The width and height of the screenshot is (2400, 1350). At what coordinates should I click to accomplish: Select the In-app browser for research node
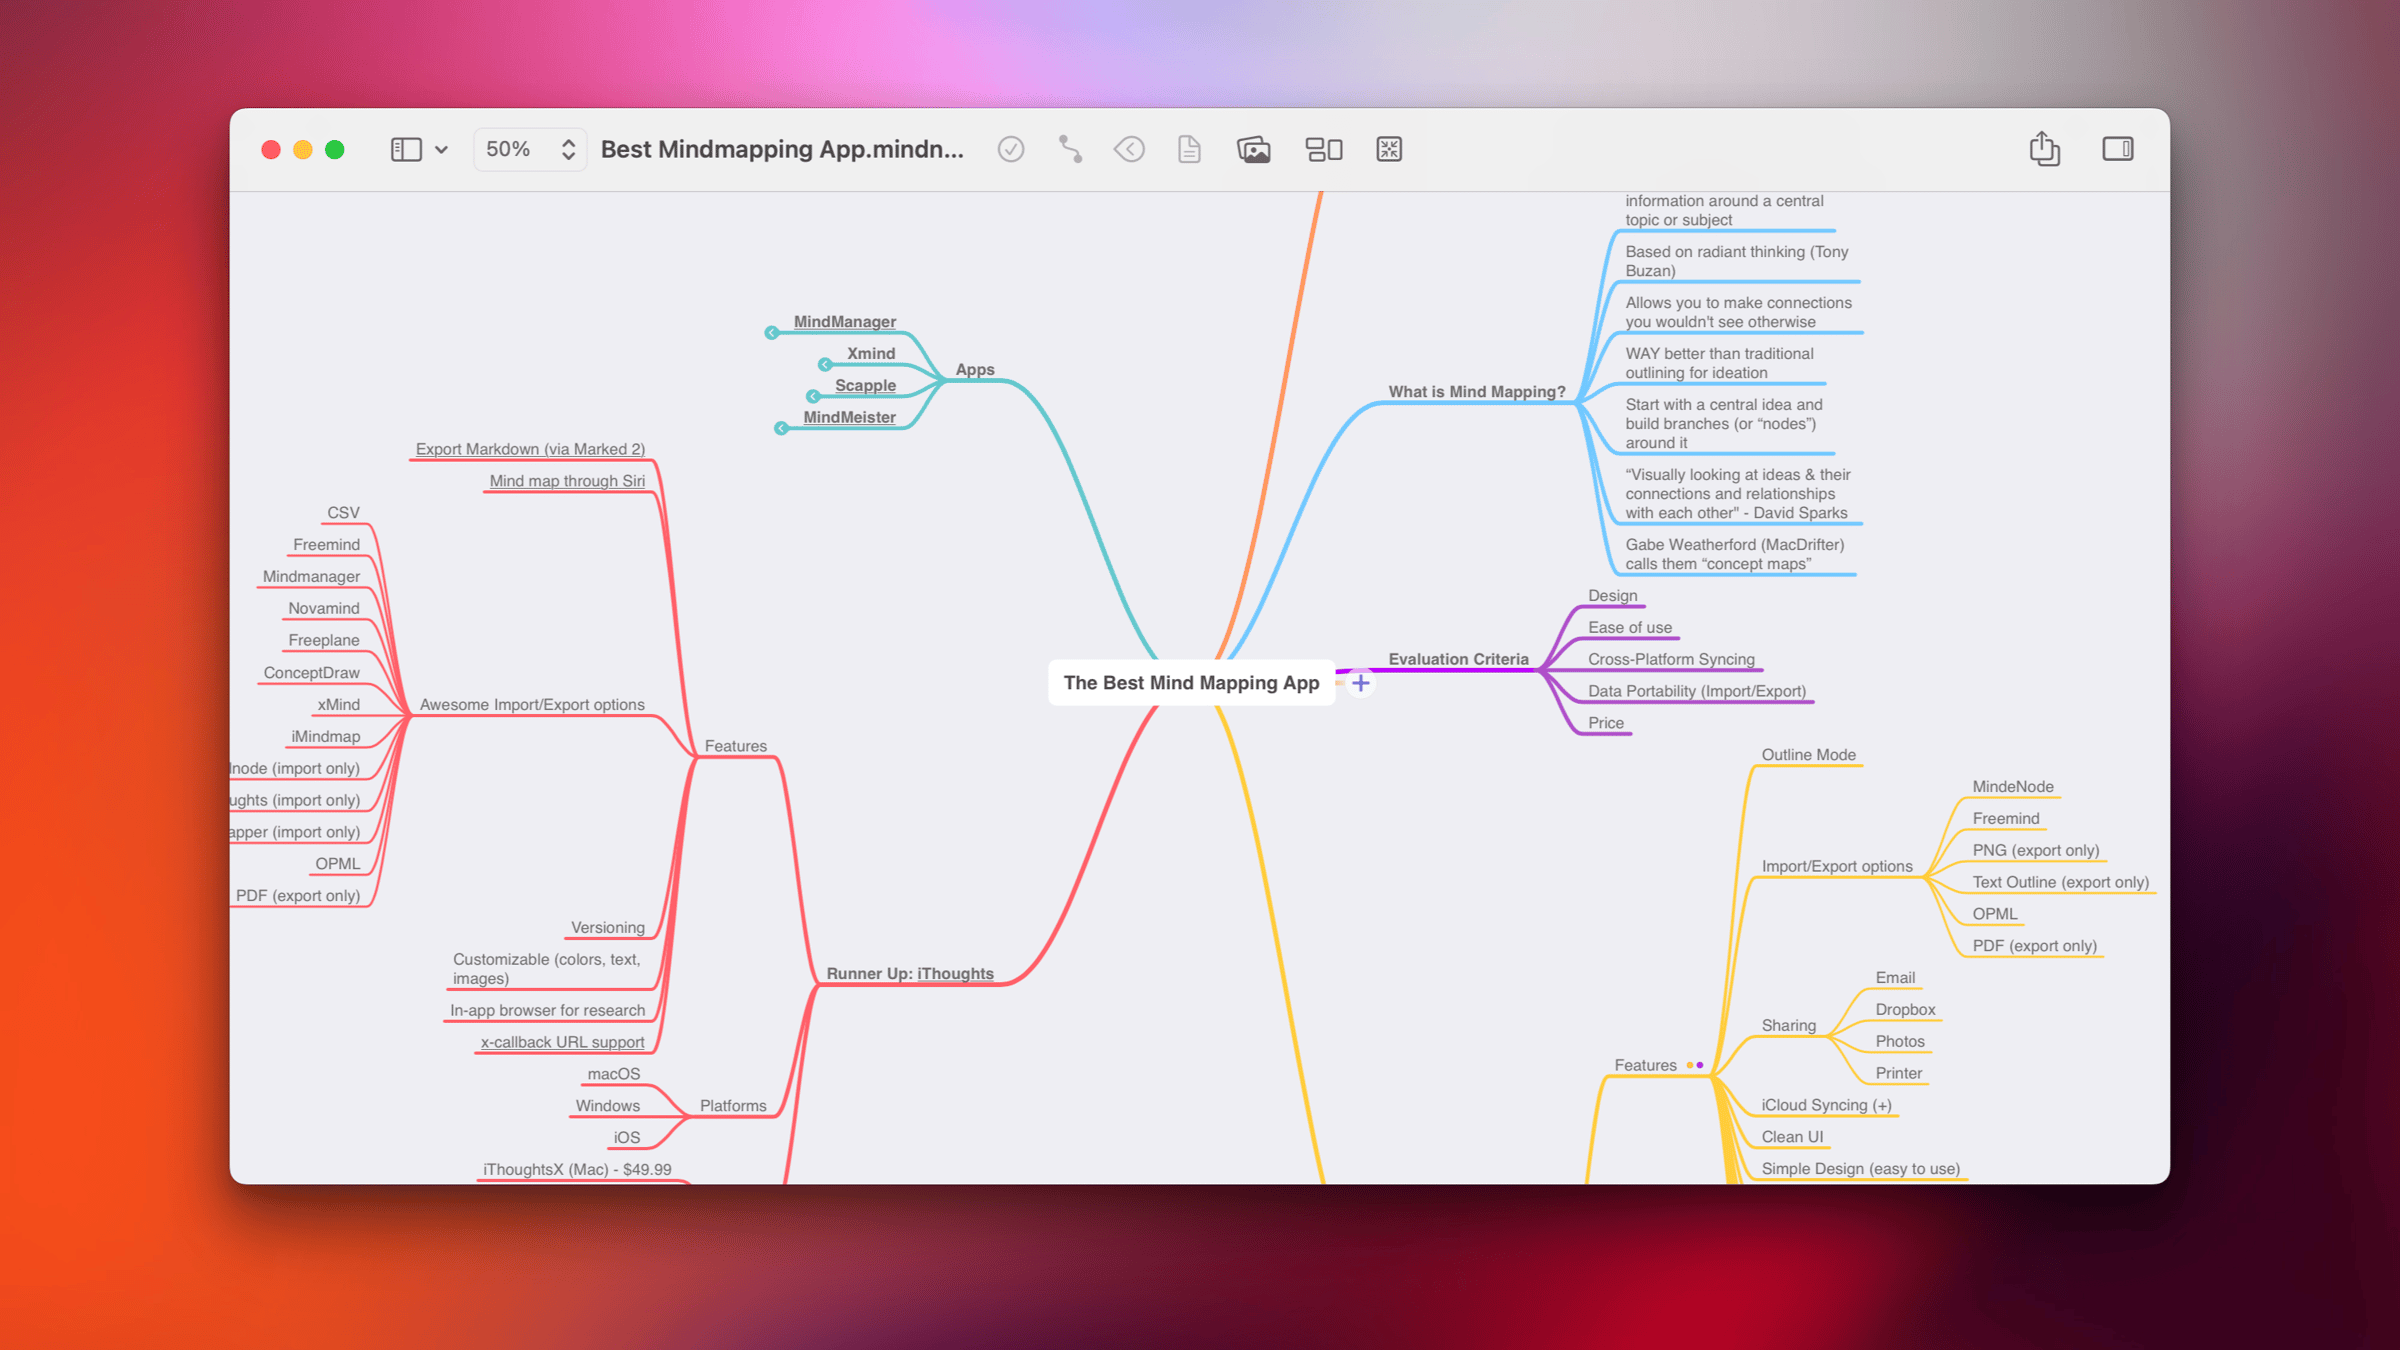point(547,1011)
